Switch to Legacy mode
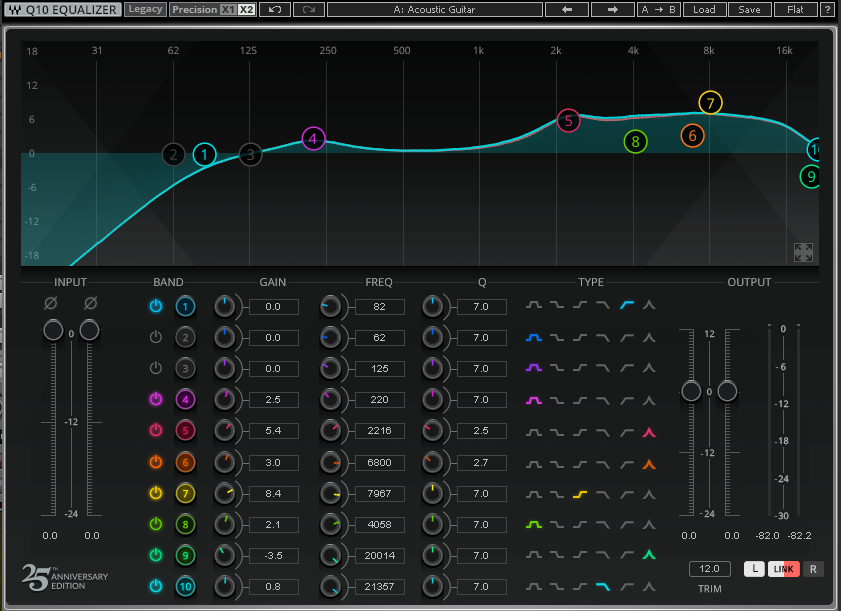Viewport: 841px width, 611px height. (145, 10)
